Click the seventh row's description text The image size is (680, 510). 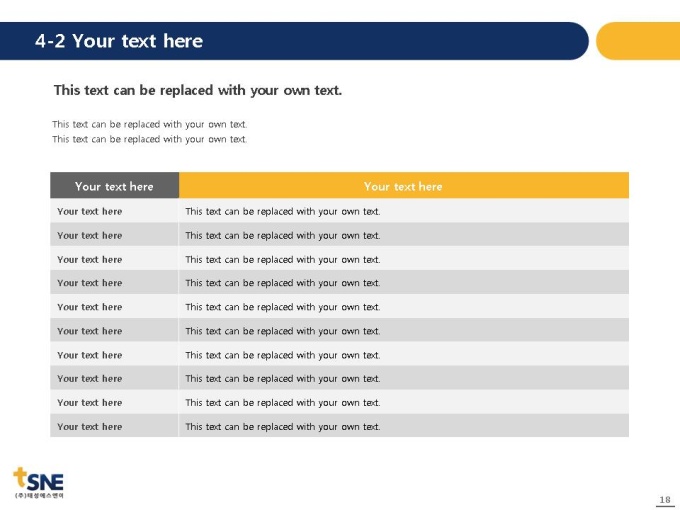pyautogui.click(x=283, y=355)
